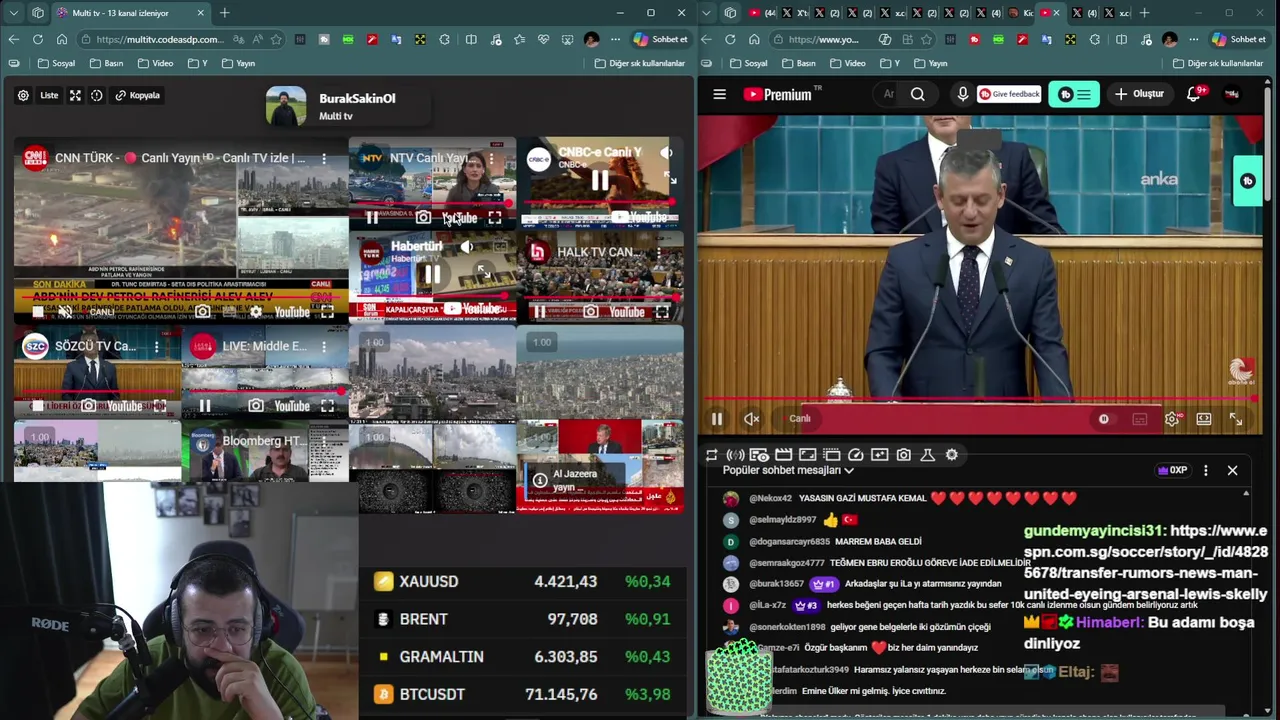Stop the CNN TÜRK player
Image resolution: width=1280 pixels, height=720 pixels.
coord(38,312)
